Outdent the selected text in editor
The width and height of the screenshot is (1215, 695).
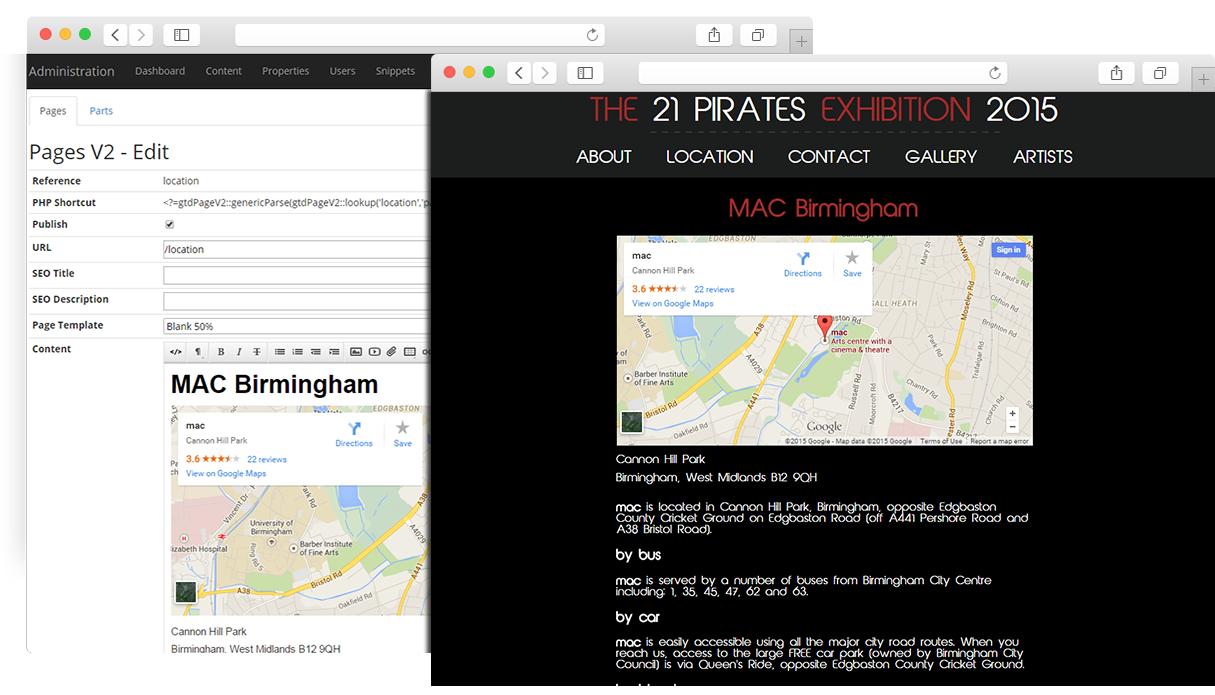tap(316, 351)
